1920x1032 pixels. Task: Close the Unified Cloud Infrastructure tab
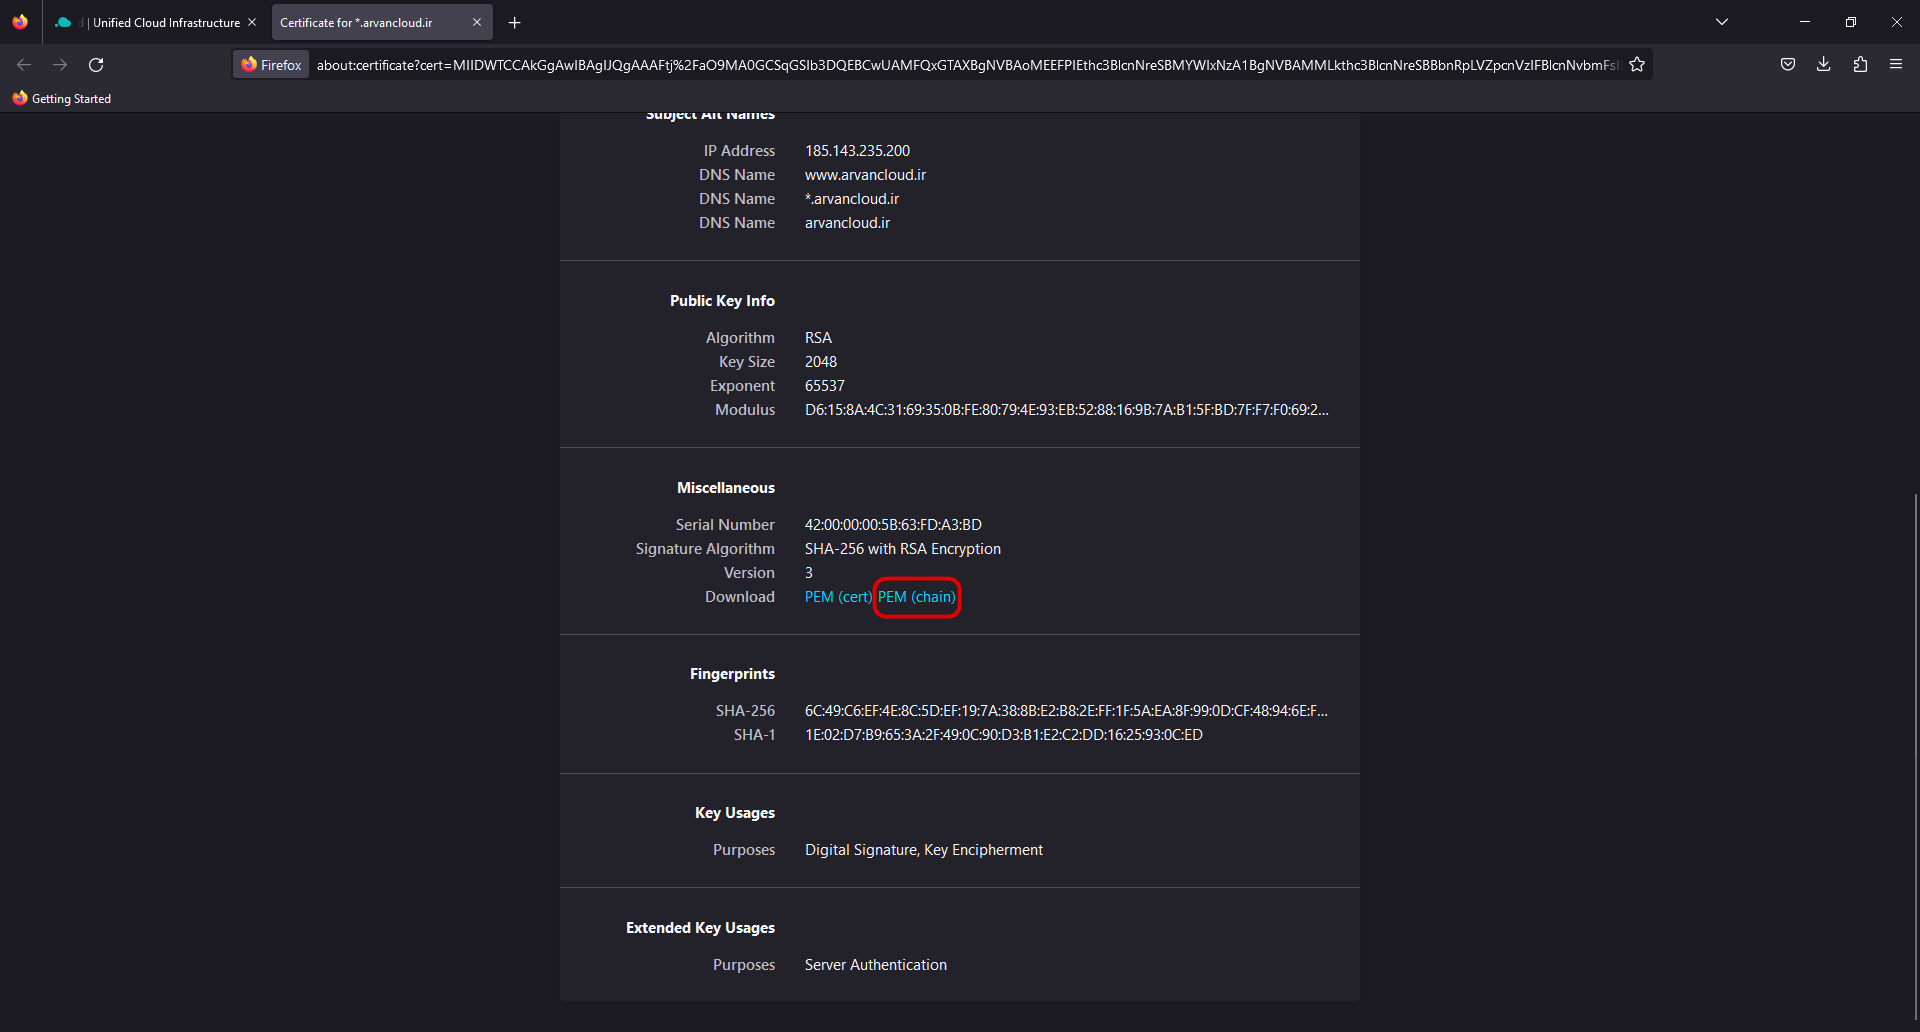coord(252,22)
